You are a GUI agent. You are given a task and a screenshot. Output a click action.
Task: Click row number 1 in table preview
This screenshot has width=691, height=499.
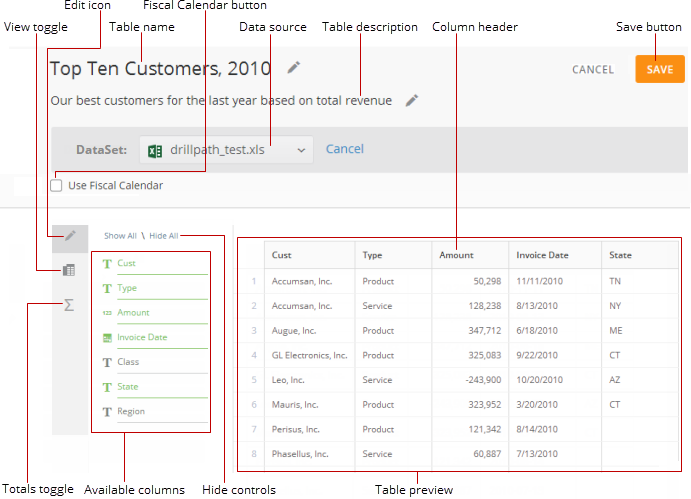254,281
